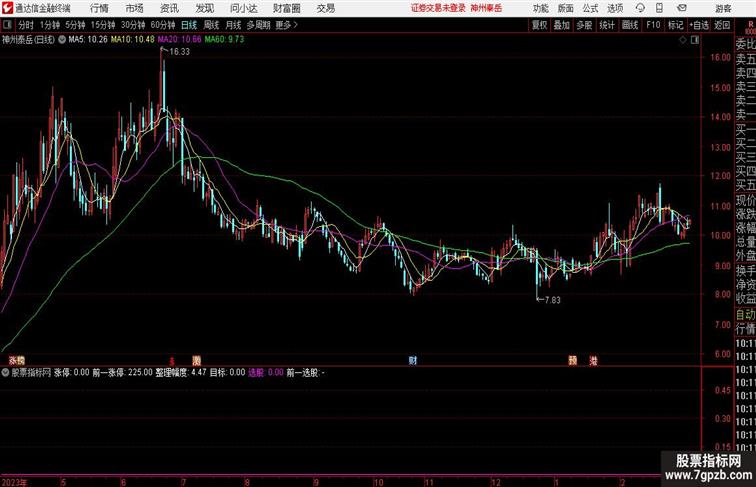Viewport: 756px width, 487px height.
Task: Click the headset customer service icon
Action: (640, 8)
